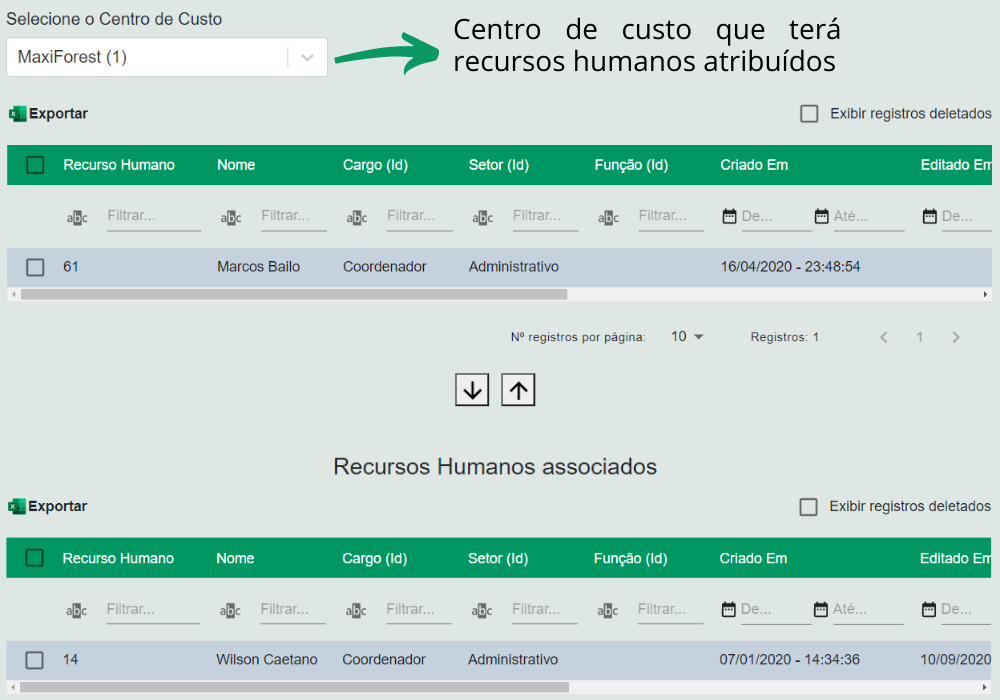Image resolution: width=1000 pixels, height=700 pixels.
Task: Click the calendar icon beside the top 'De...' date filter
Action: tap(729, 216)
